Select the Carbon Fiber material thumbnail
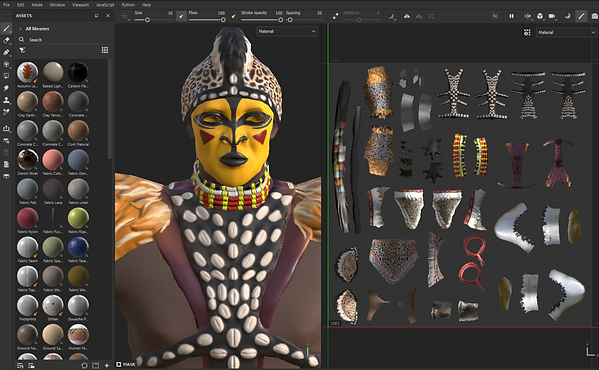The height and width of the screenshot is (370, 599). [78, 72]
